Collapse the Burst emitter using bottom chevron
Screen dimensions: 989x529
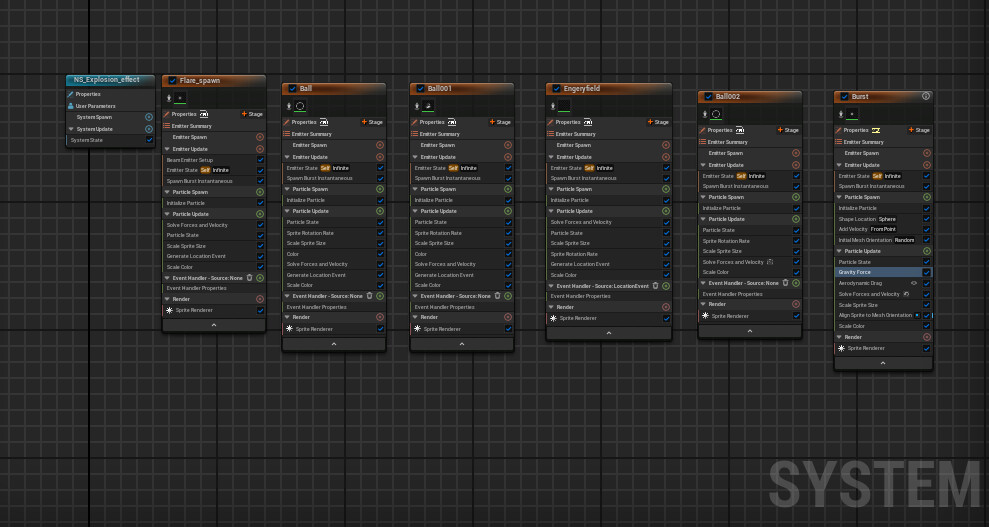[883, 363]
